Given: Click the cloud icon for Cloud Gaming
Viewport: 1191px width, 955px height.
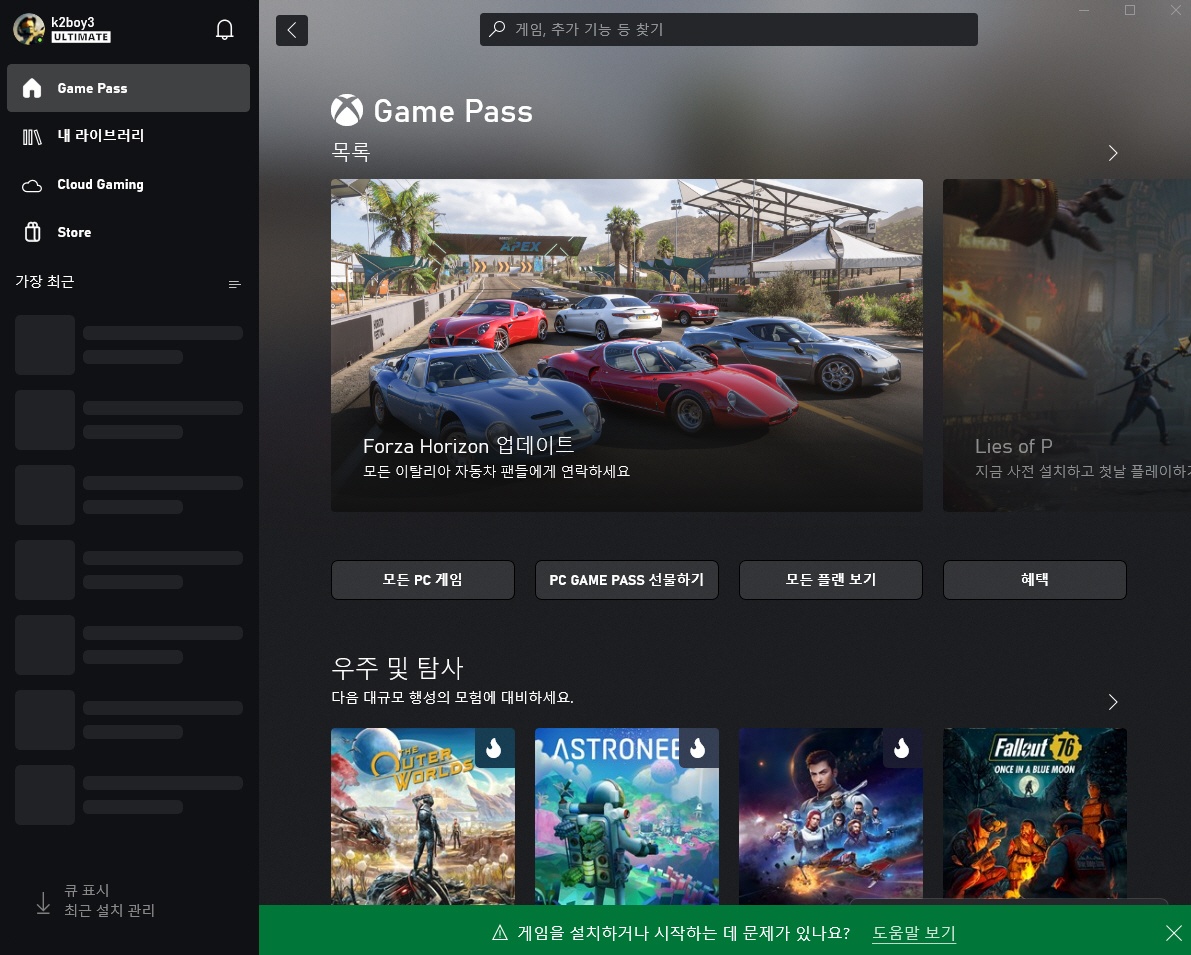Looking at the screenshot, I should (x=32, y=185).
